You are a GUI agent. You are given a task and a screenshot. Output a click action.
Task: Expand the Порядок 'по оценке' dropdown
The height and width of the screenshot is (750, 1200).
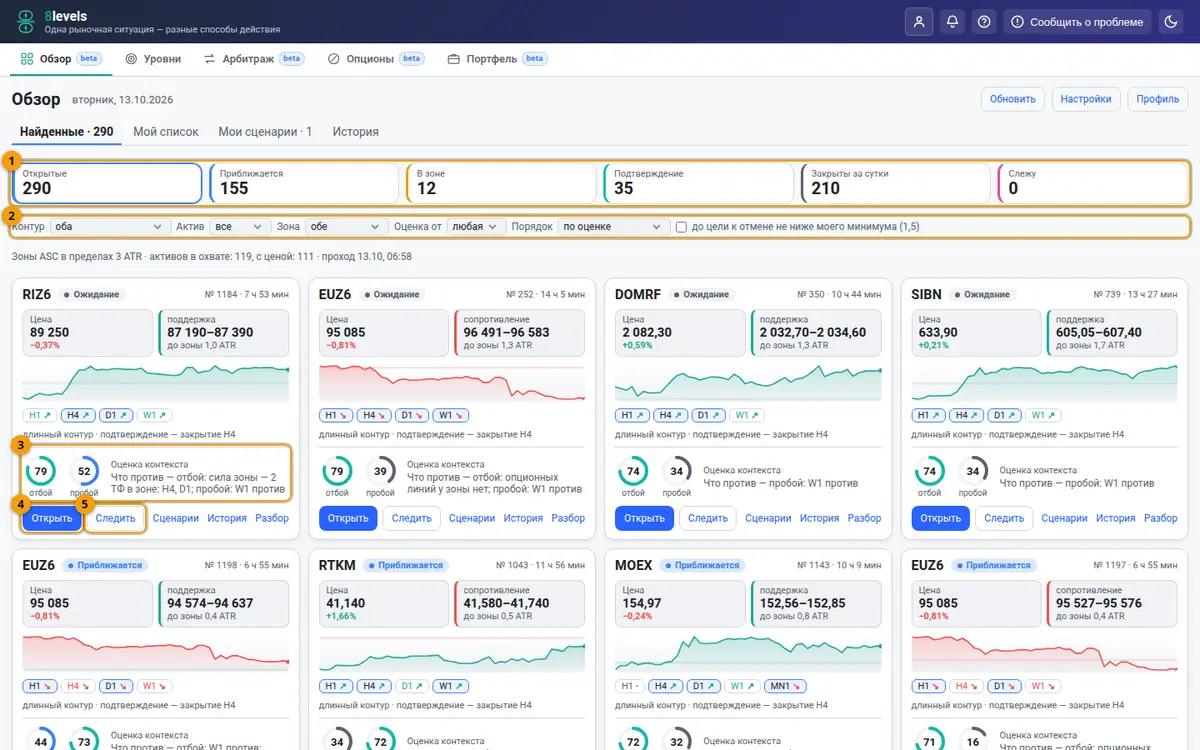(614, 227)
